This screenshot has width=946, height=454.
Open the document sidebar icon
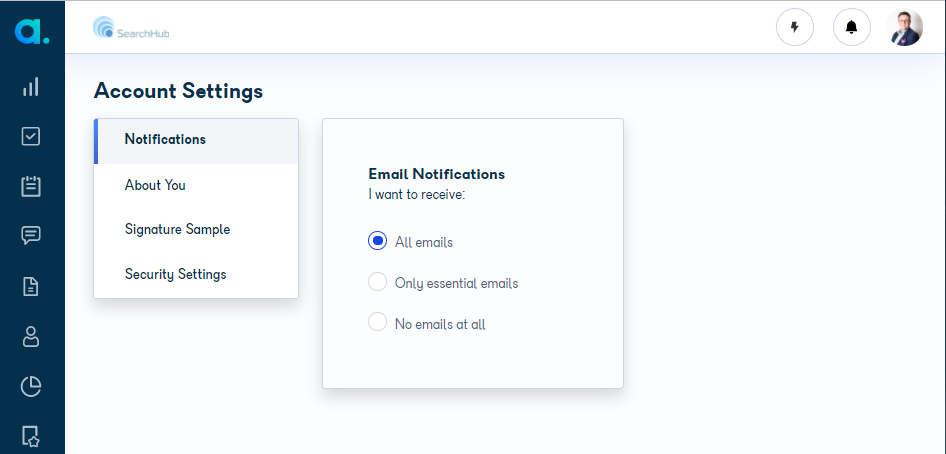[x=31, y=286]
